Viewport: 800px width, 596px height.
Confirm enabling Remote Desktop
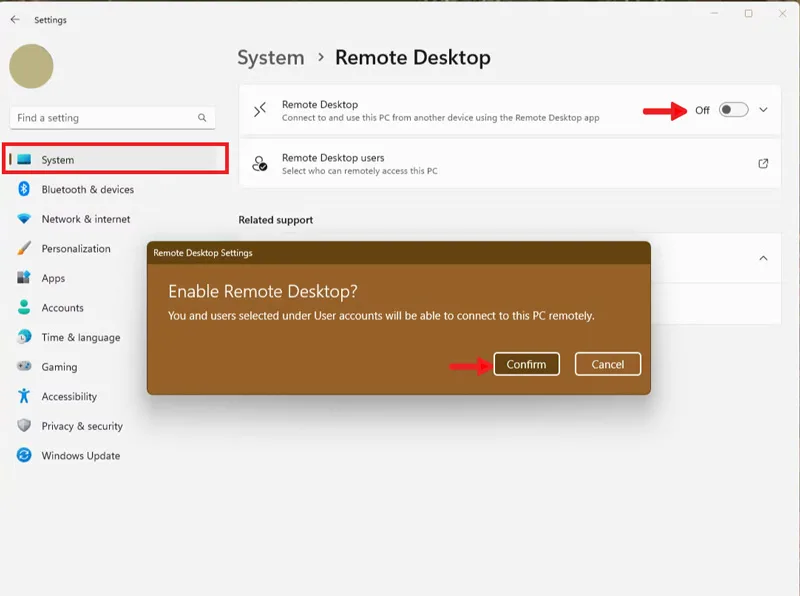pos(527,364)
